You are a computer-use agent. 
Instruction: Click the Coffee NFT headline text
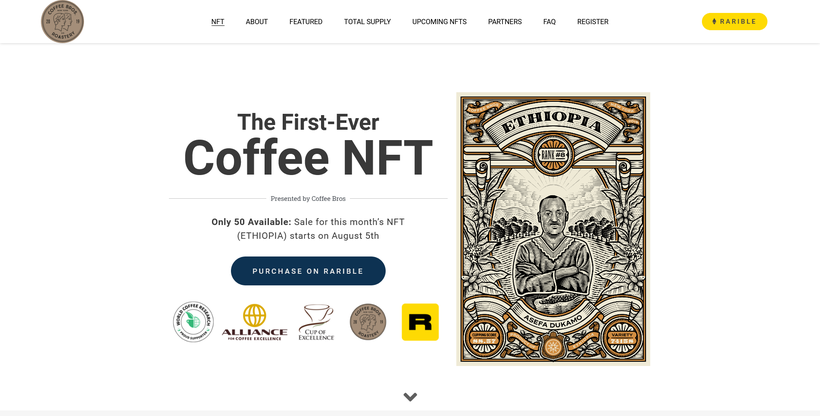coord(308,158)
